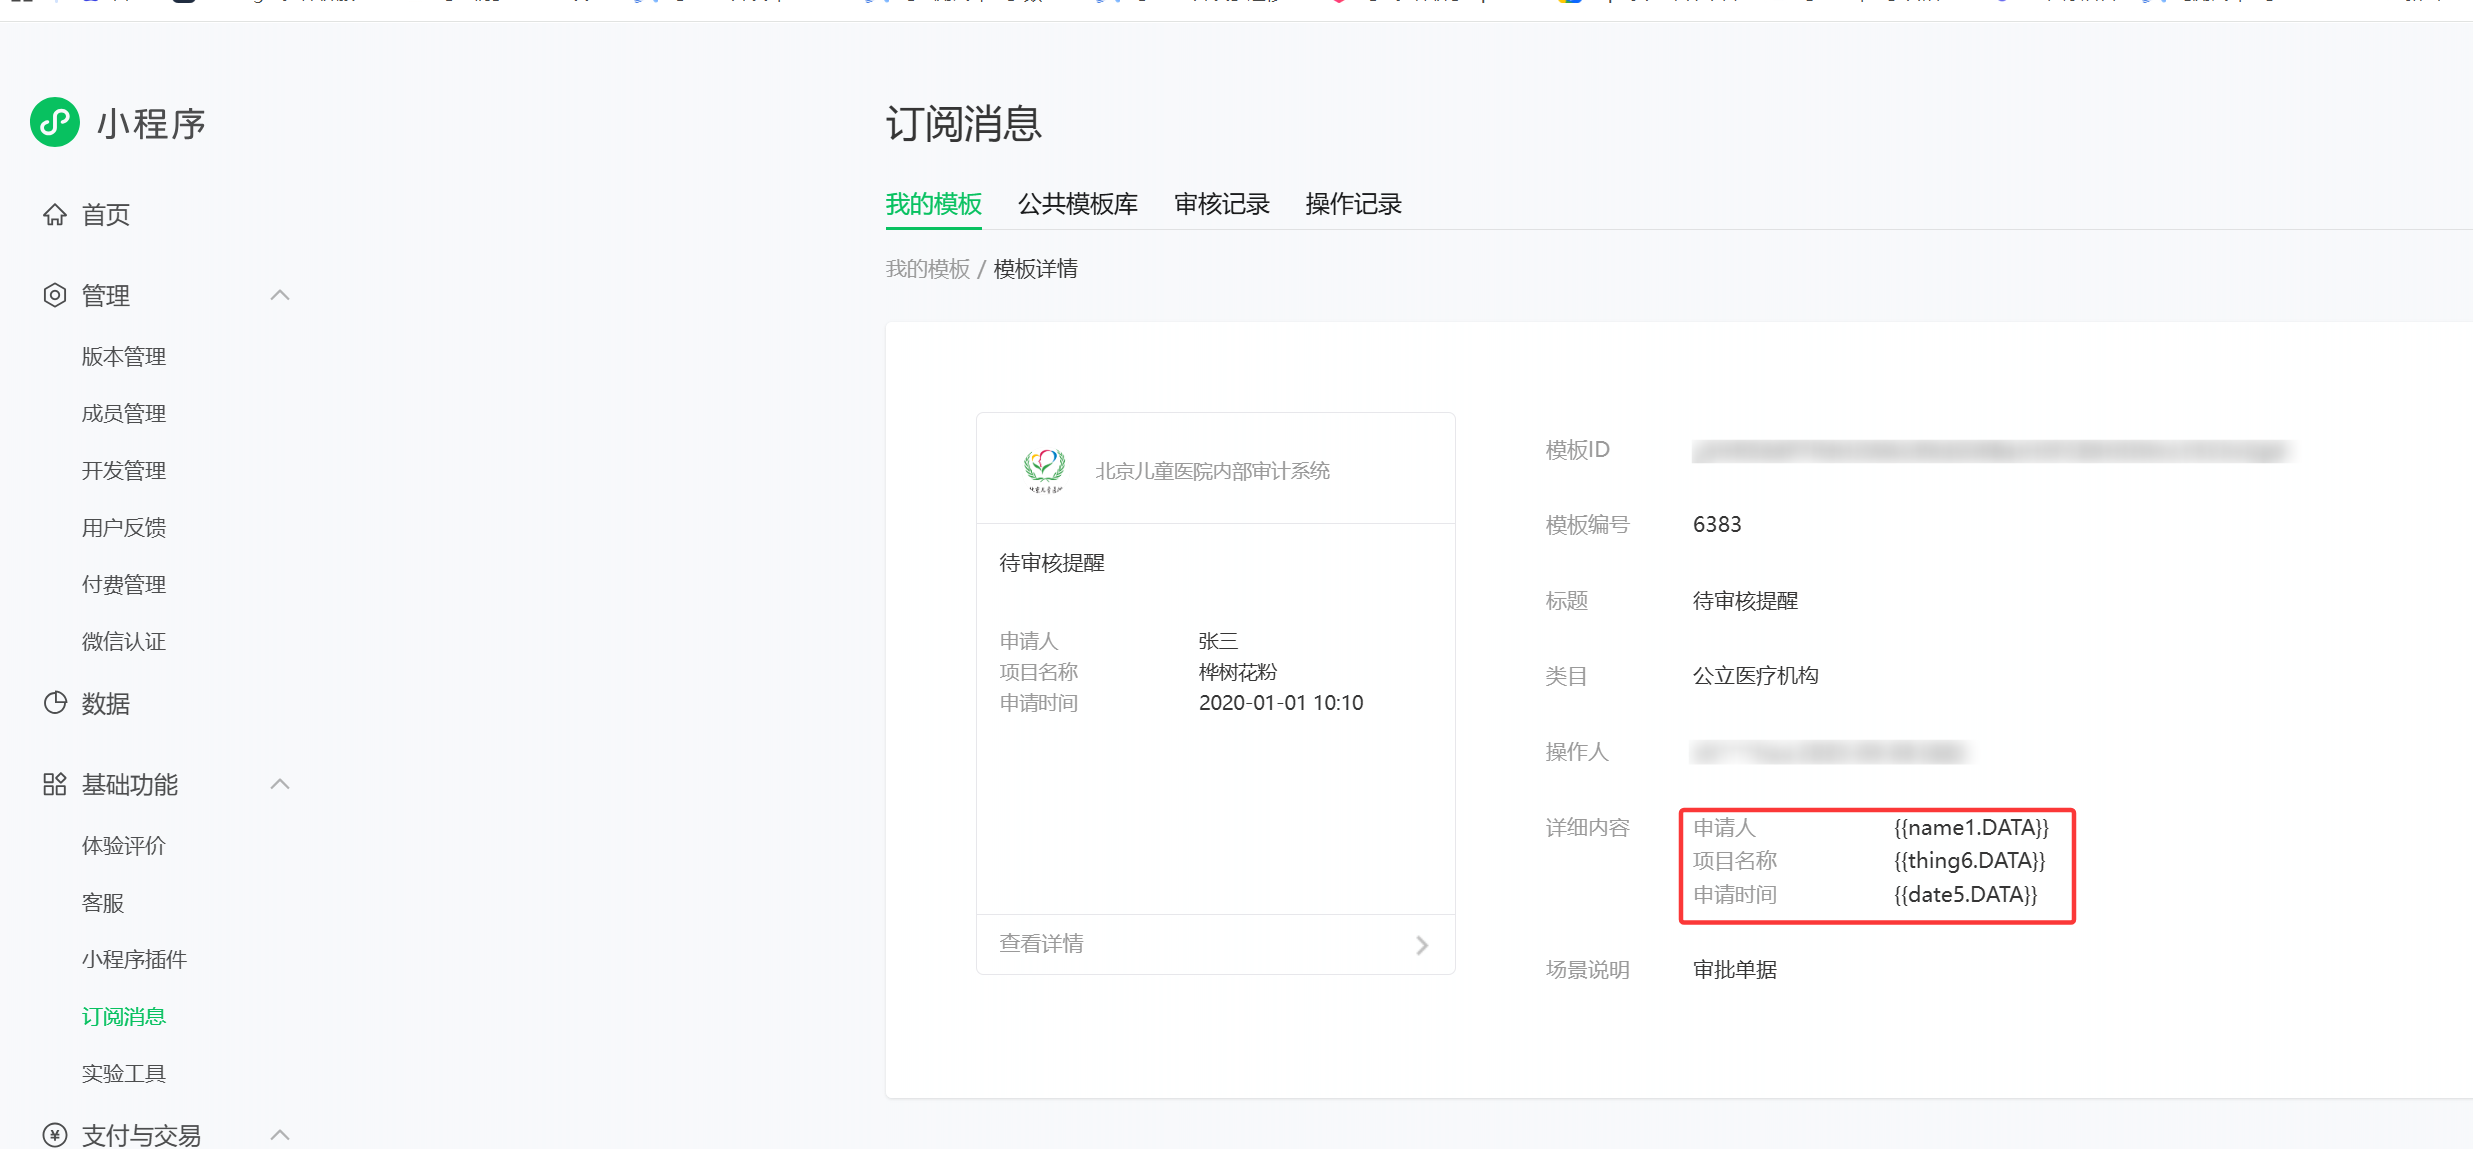Open 版本管理 in the sidebar
This screenshot has width=2473, height=1149.
point(124,357)
